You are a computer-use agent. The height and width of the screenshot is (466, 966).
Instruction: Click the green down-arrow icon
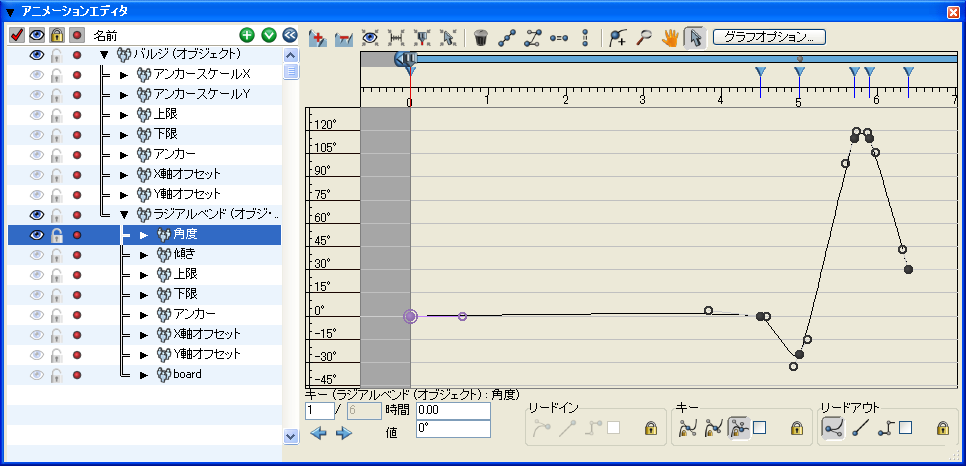[x=269, y=35]
